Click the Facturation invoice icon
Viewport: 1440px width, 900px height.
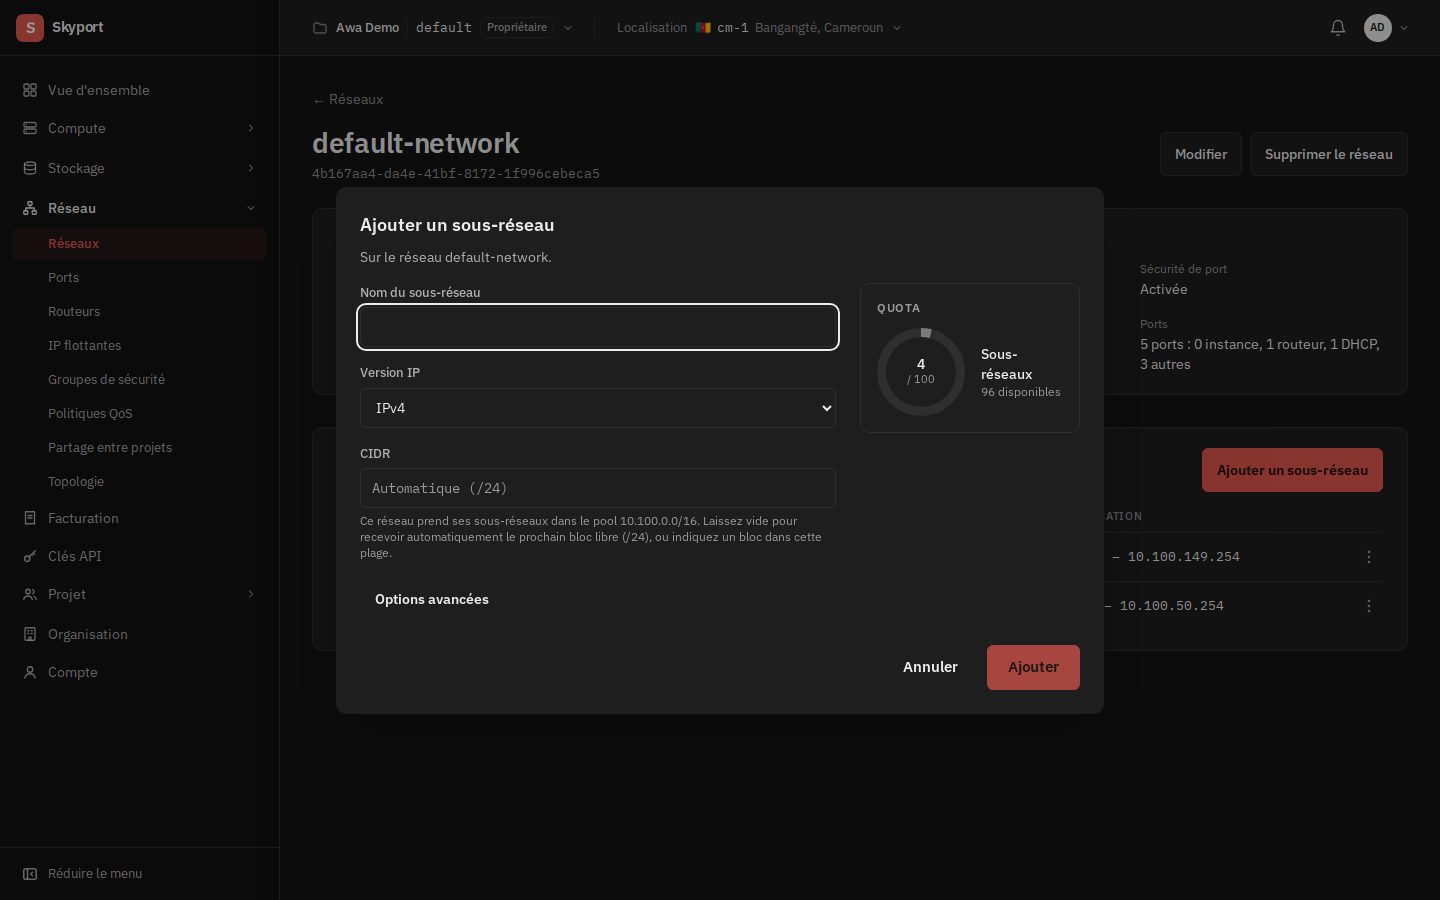(x=30, y=518)
